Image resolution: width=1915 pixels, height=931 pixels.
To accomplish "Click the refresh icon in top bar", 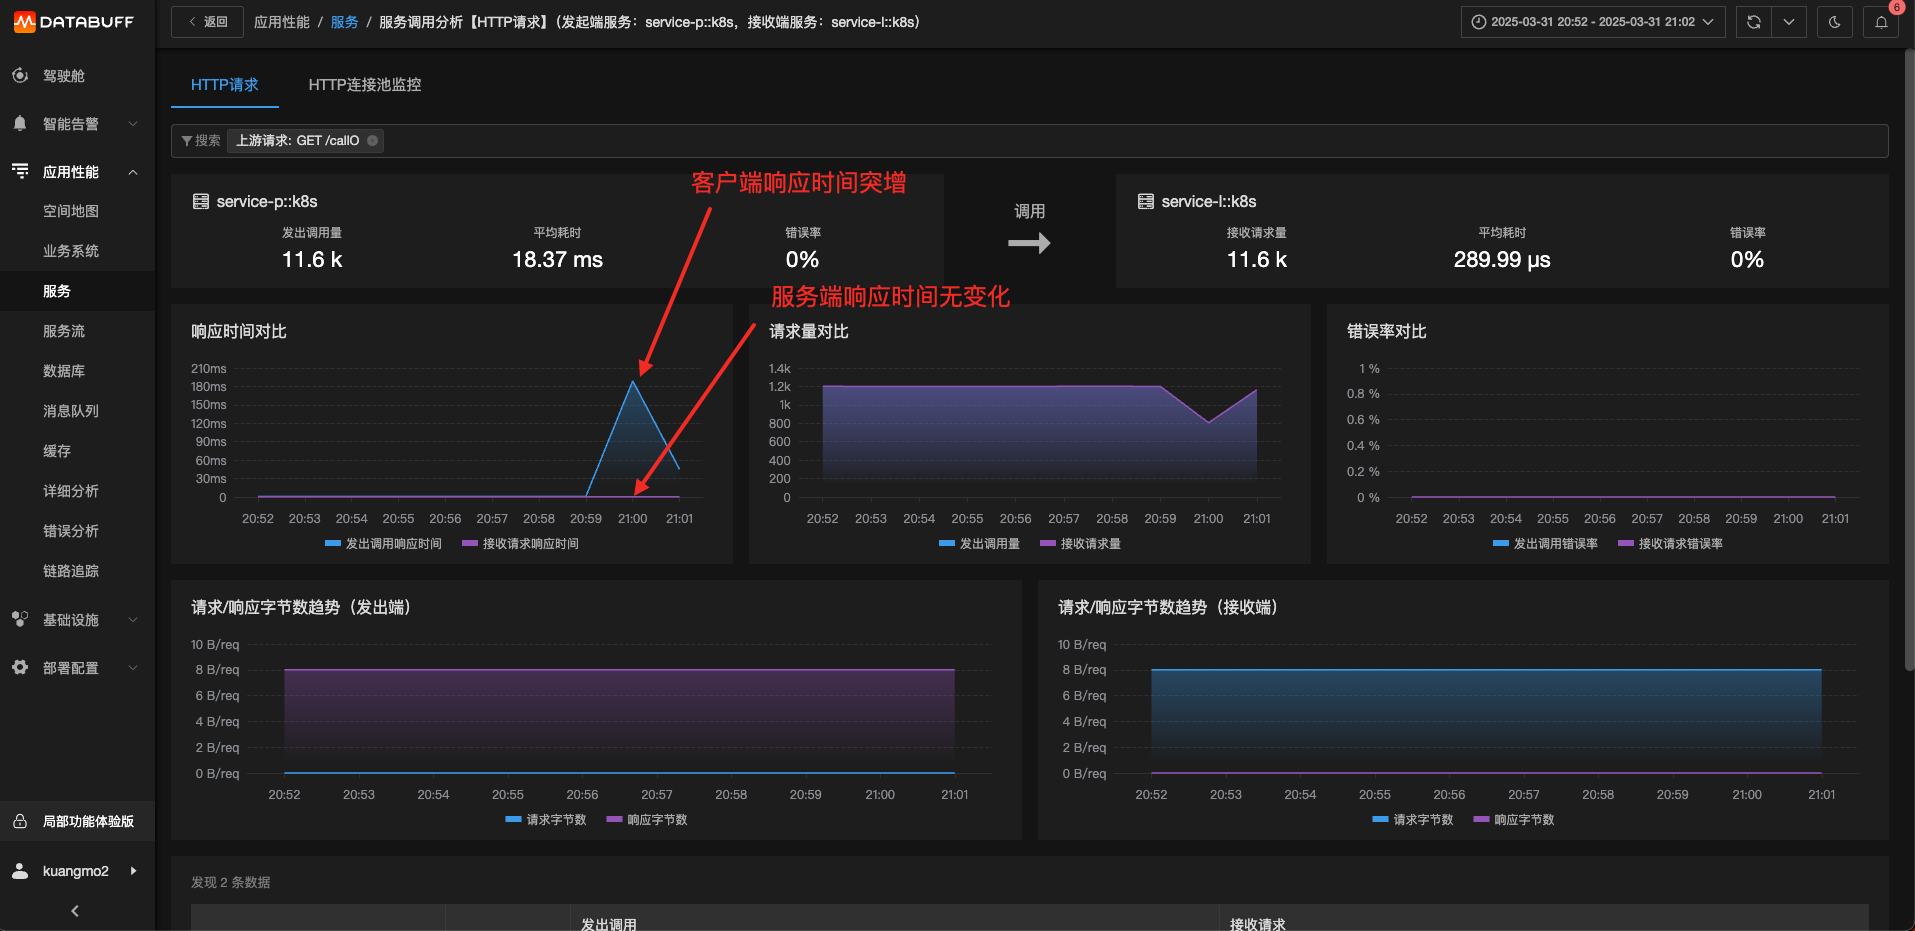I will point(1753,22).
